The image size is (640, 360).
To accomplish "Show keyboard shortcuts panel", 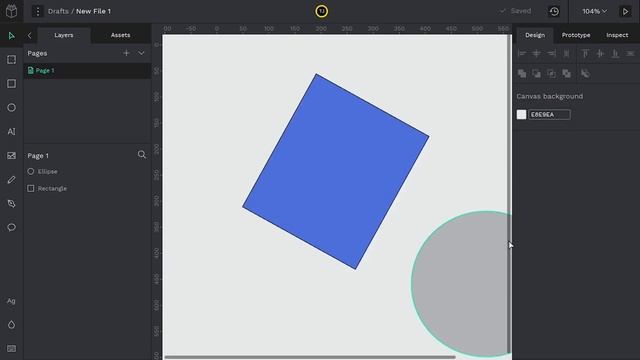I will coord(11,349).
